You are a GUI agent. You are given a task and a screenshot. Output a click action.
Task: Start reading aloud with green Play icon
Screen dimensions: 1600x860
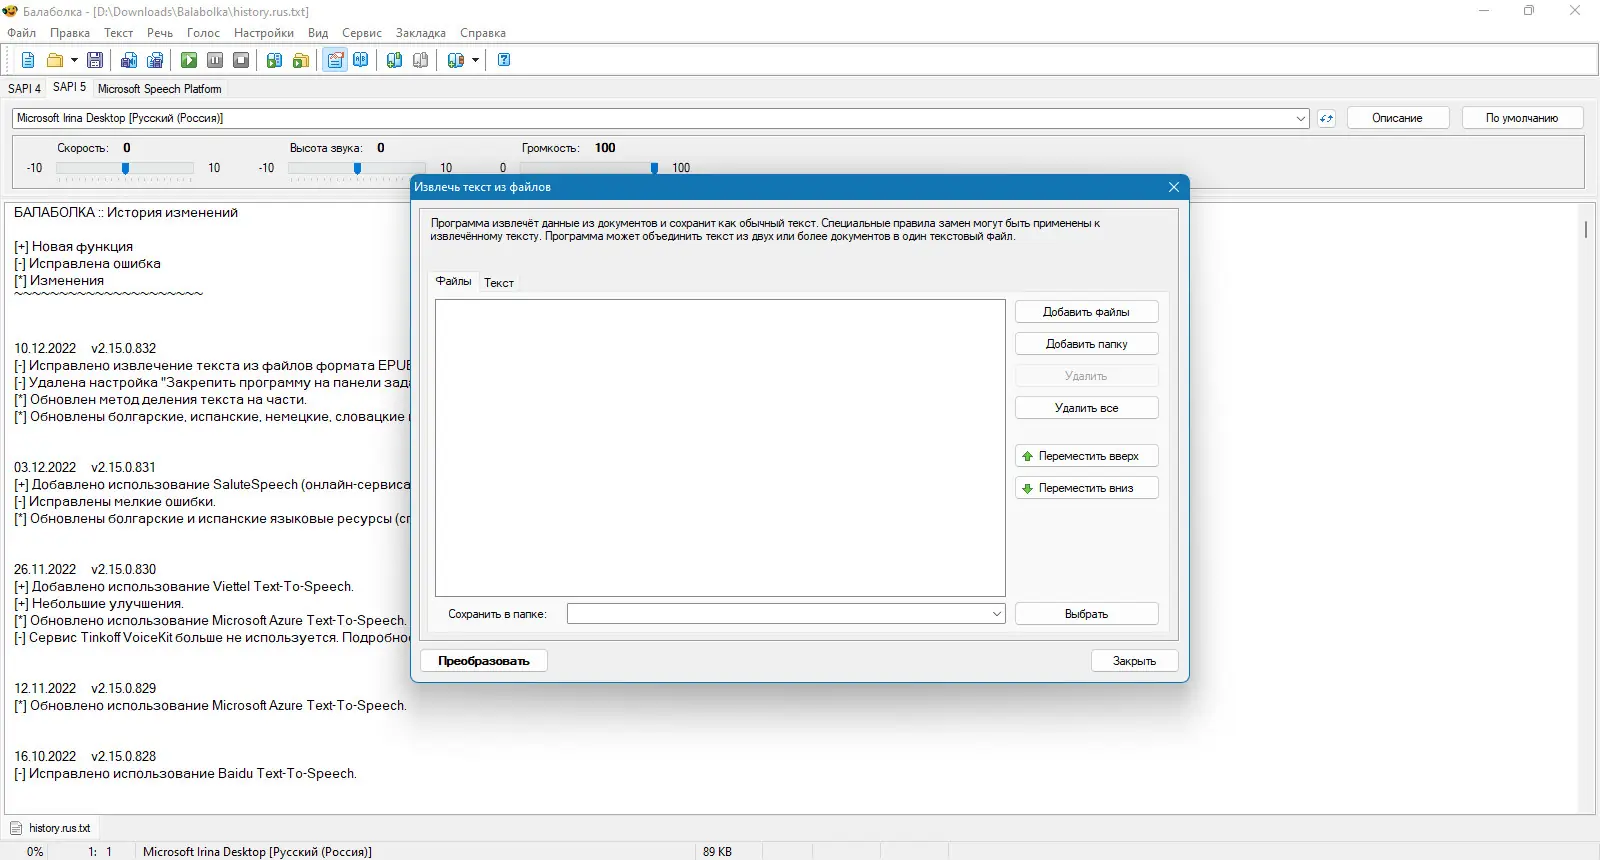coord(189,60)
